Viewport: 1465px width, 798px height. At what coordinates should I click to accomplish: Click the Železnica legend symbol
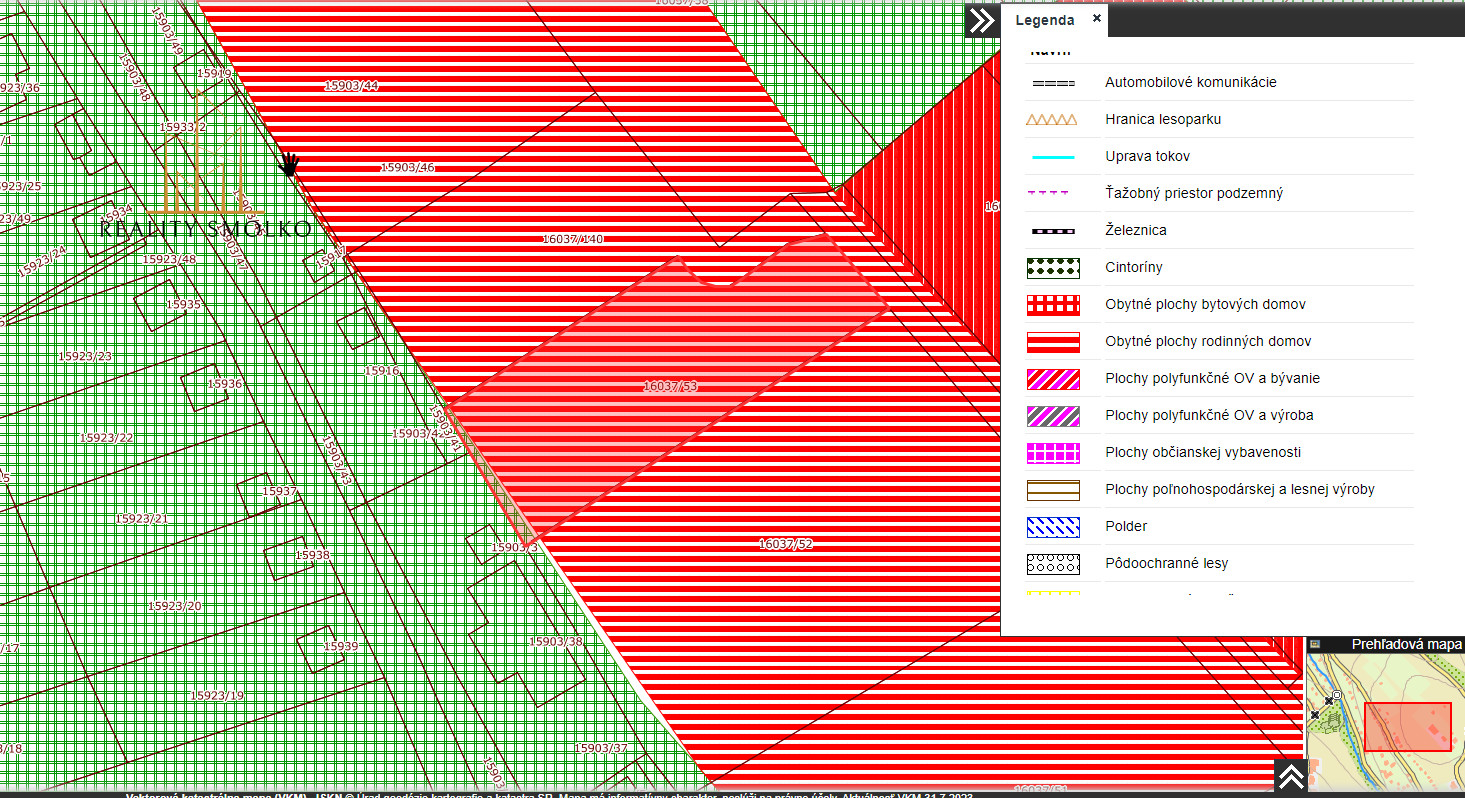(1053, 231)
